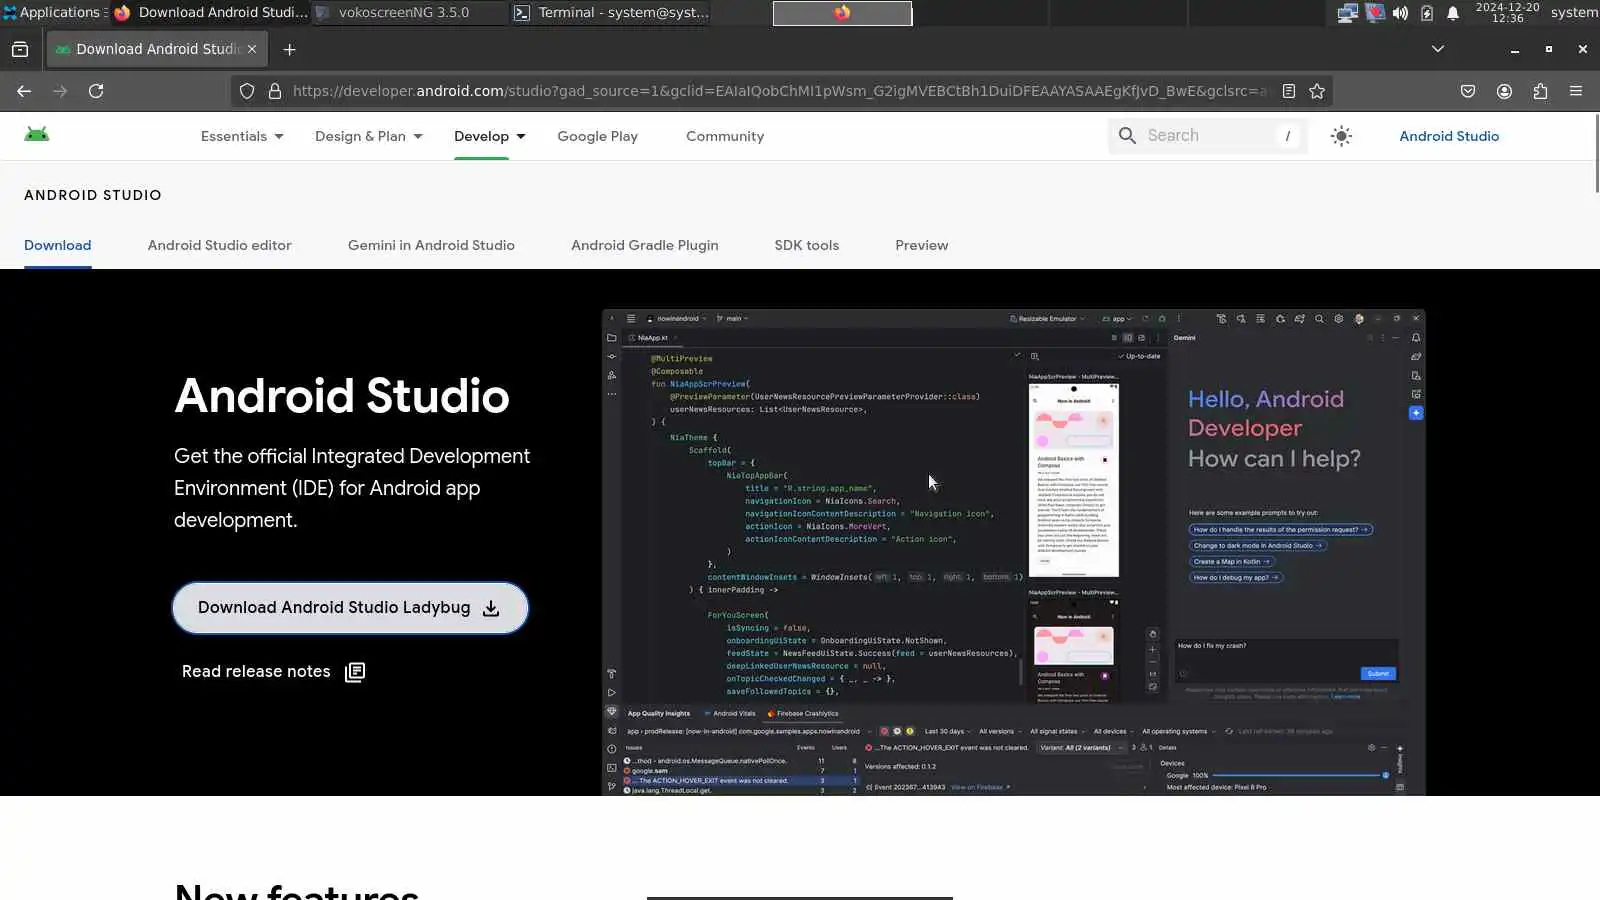The height and width of the screenshot is (900, 1600).
Task: List all tabs with the chevron
Action: [x=1438, y=49]
